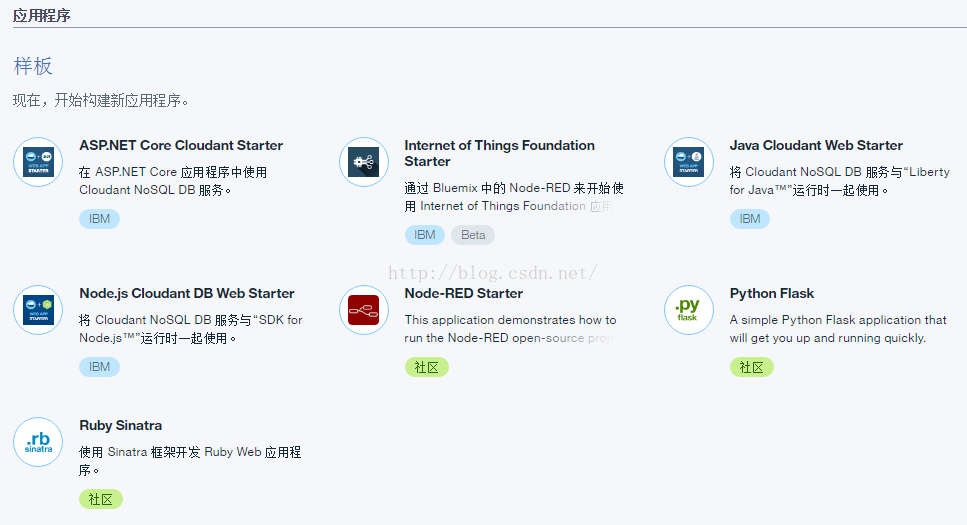Image resolution: width=967 pixels, height=525 pixels.
Task: Click 'This application demonstrates how to' description
Action: tap(510, 329)
